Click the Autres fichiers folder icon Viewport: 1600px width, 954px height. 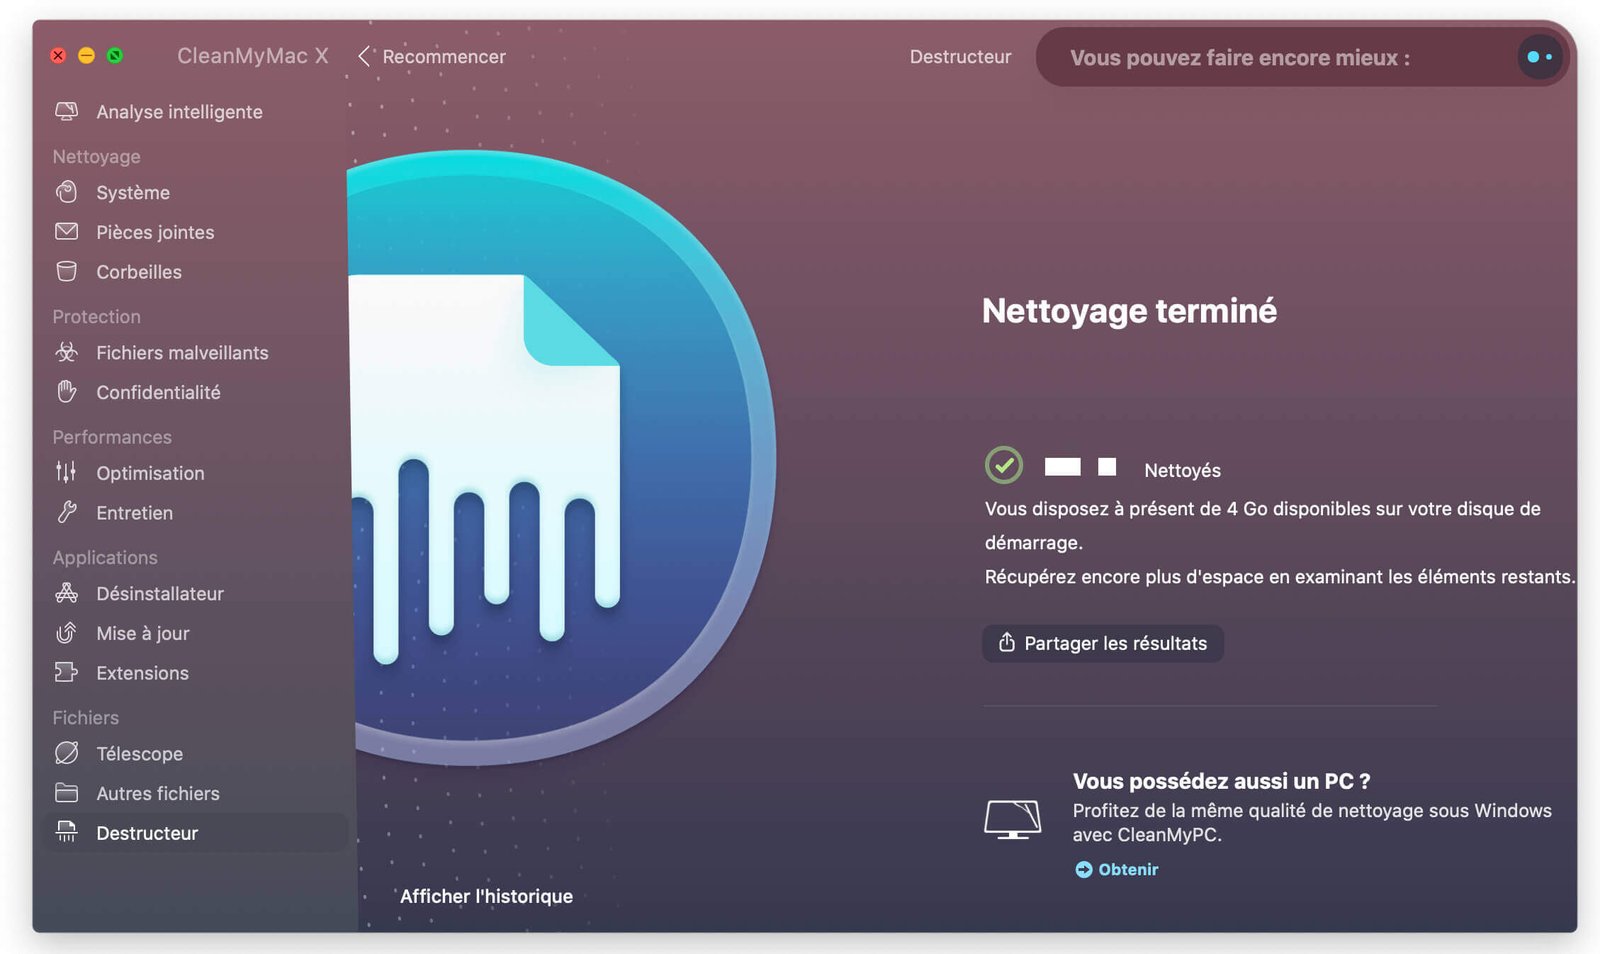point(66,793)
